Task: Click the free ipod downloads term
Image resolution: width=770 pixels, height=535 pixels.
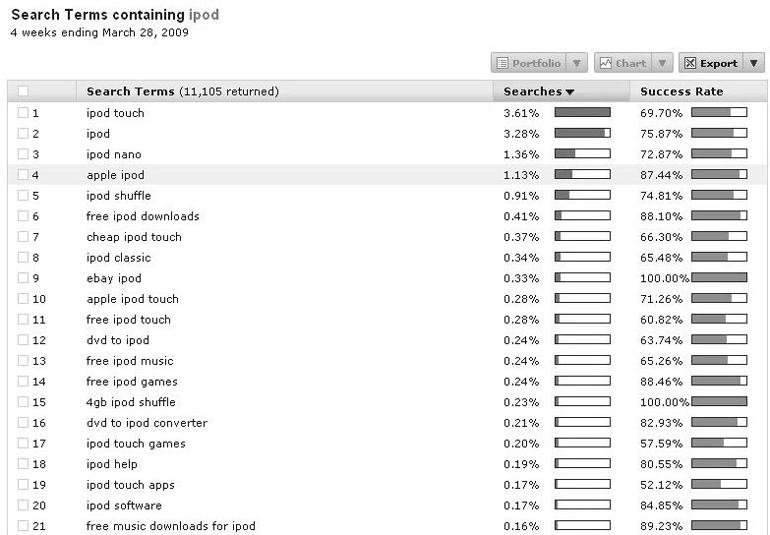Action: click(143, 217)
